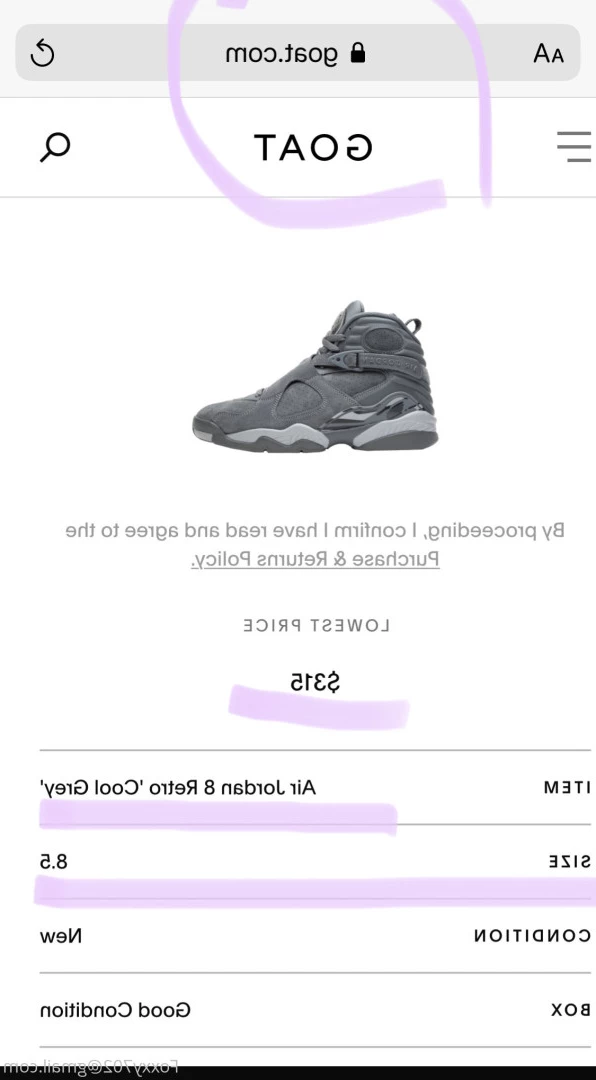Tap the Good Condition box value
596x1080 pixels.
point(115,1010)
